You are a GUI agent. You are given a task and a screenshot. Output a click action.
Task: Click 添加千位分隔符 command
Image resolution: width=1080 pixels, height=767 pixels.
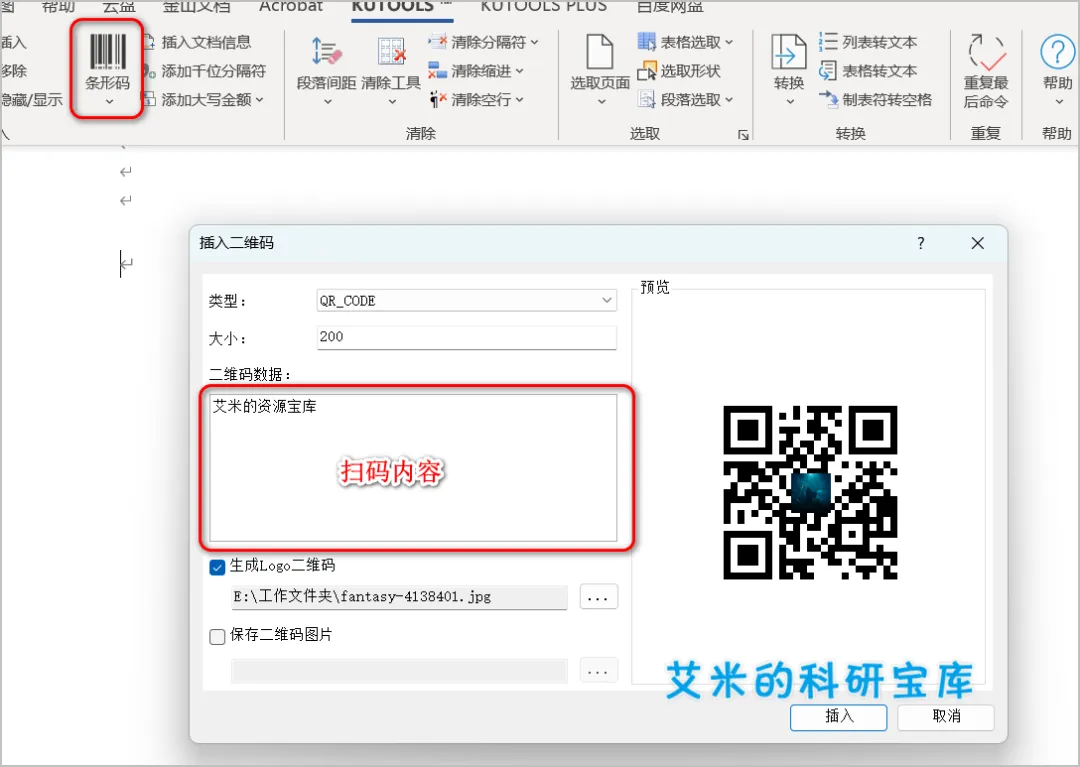[x=214, y=71]
